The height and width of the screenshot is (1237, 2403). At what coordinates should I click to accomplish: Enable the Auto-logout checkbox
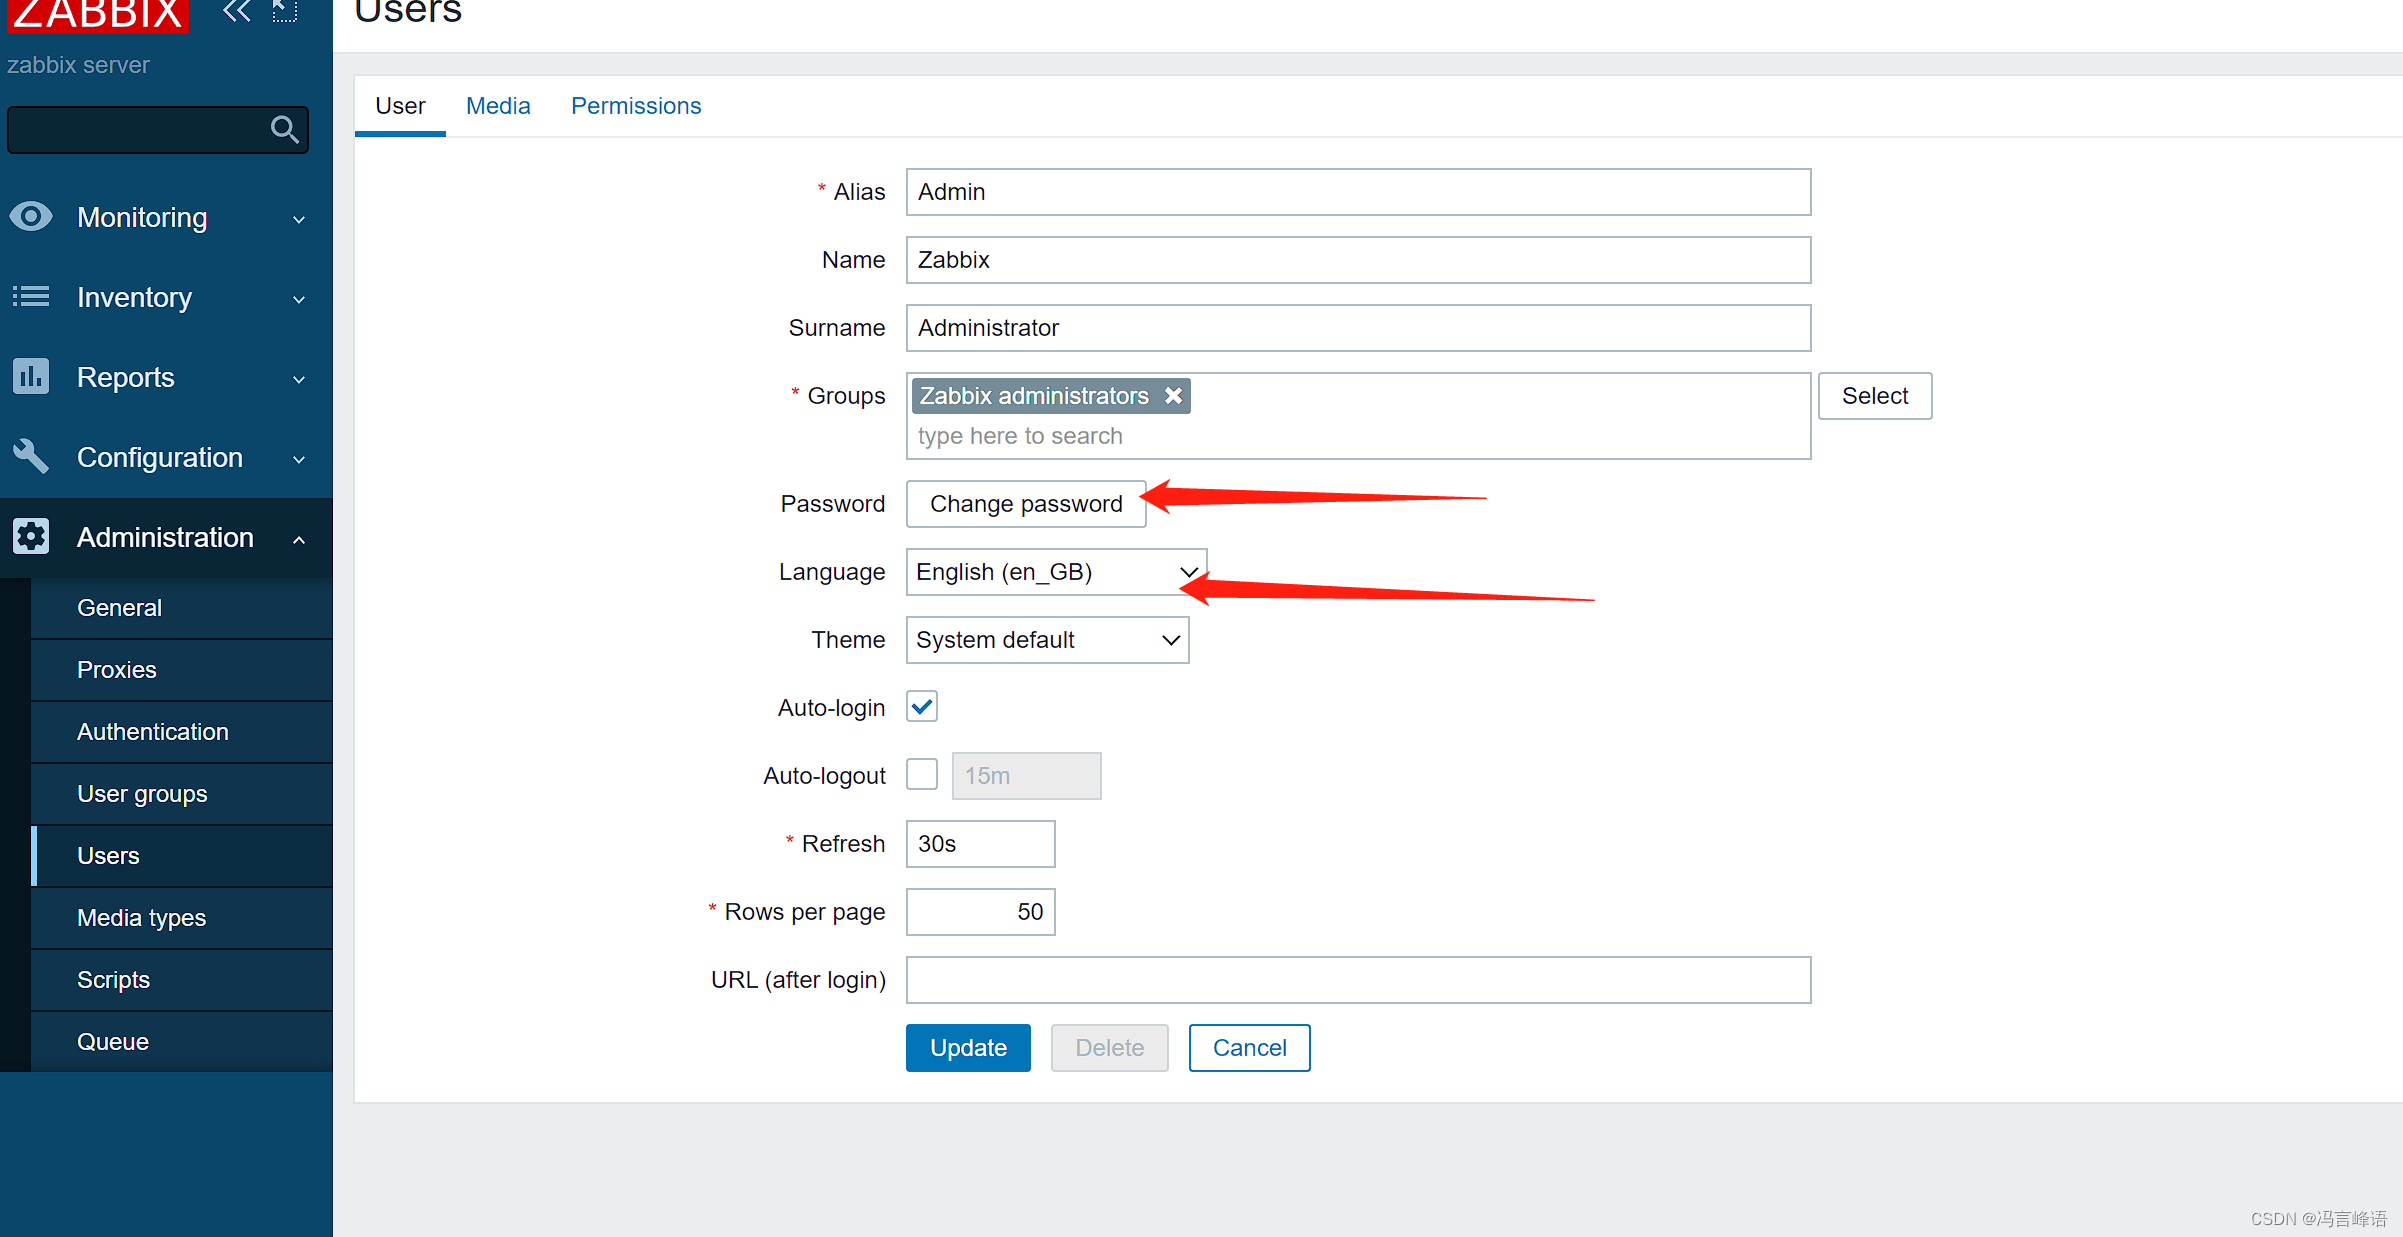tap(922, 775)
